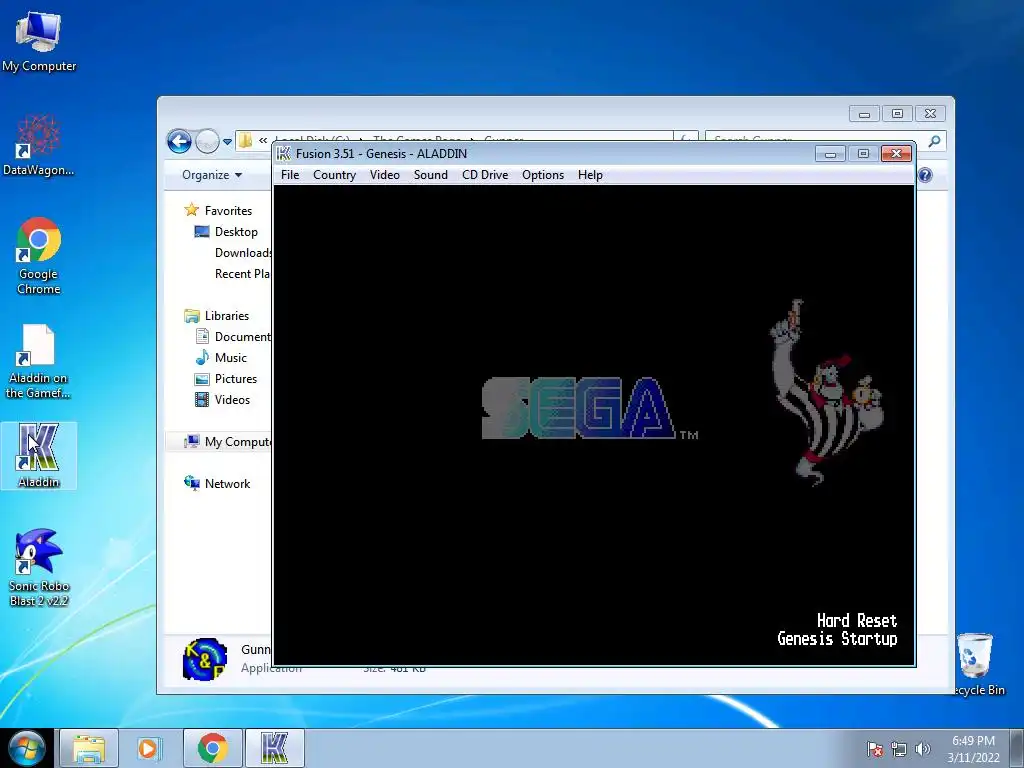Click the network tray icon
The width and height of the screenshot is (1024, 768).
(899, 749)
